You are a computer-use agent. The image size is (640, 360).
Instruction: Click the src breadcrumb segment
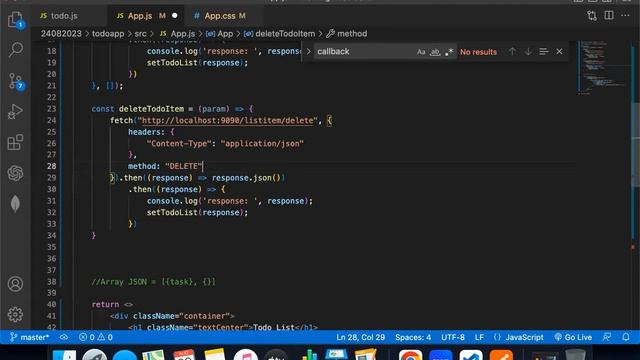tap(140, 33)
